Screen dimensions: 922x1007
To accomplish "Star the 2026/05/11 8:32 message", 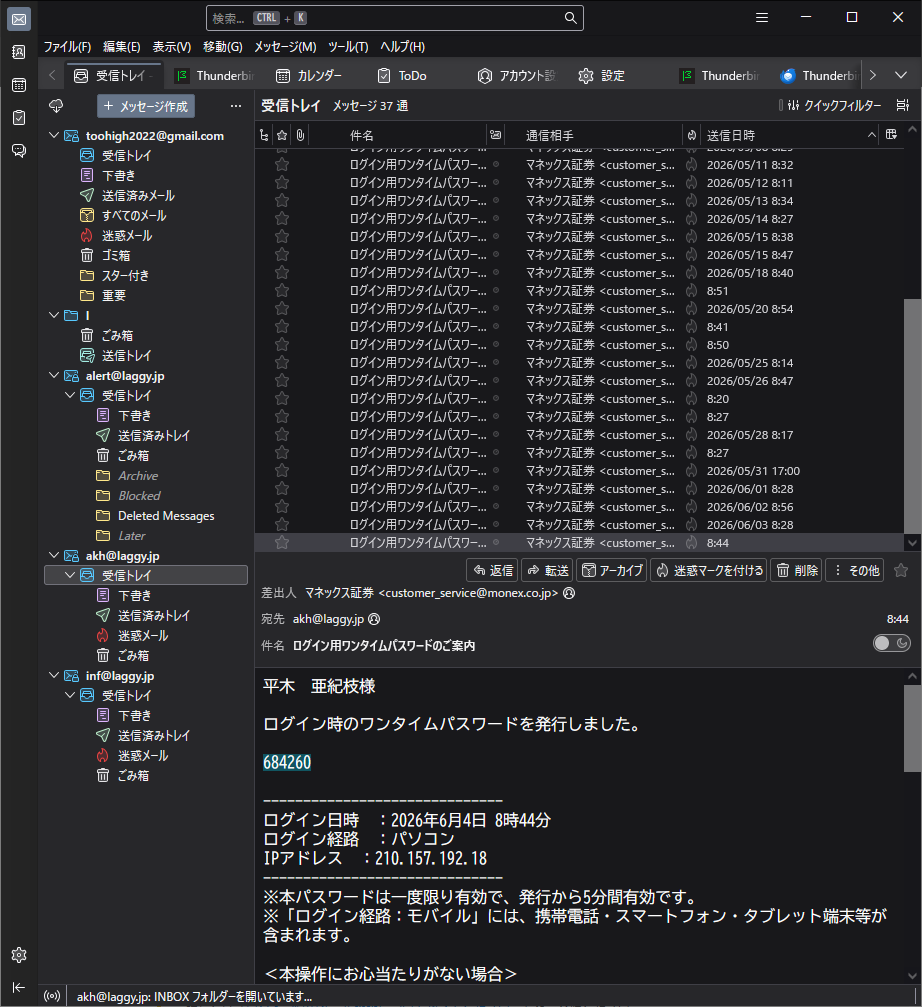I will click(282, 165).
